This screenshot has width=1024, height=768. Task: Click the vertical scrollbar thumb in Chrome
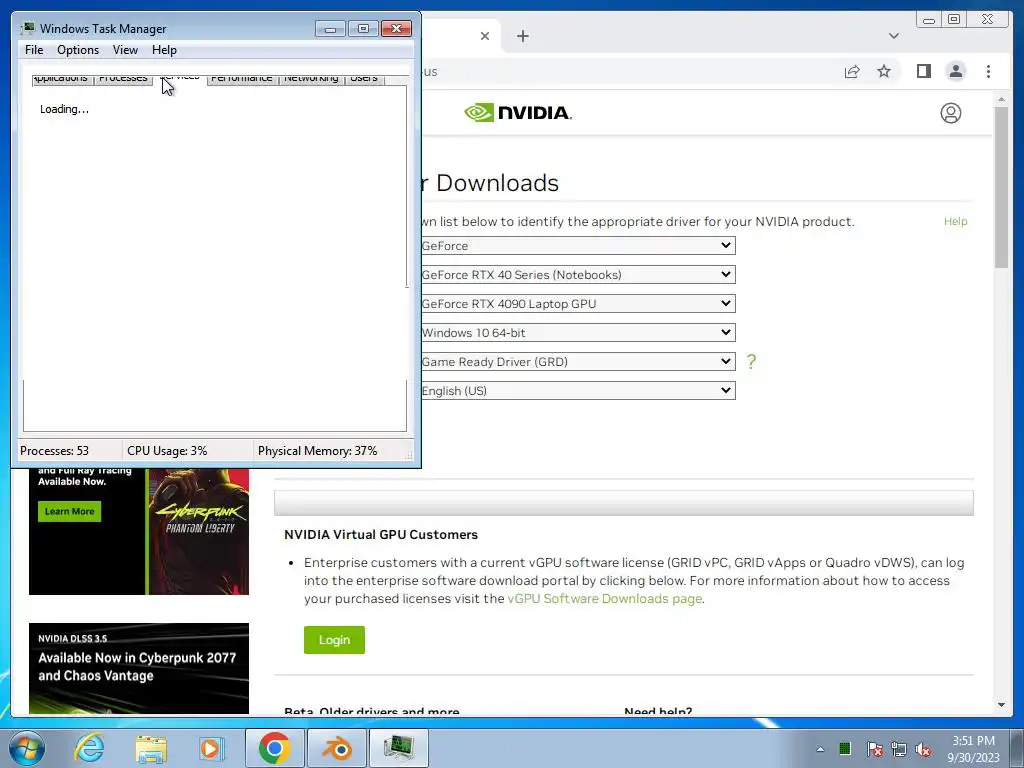1001,187
